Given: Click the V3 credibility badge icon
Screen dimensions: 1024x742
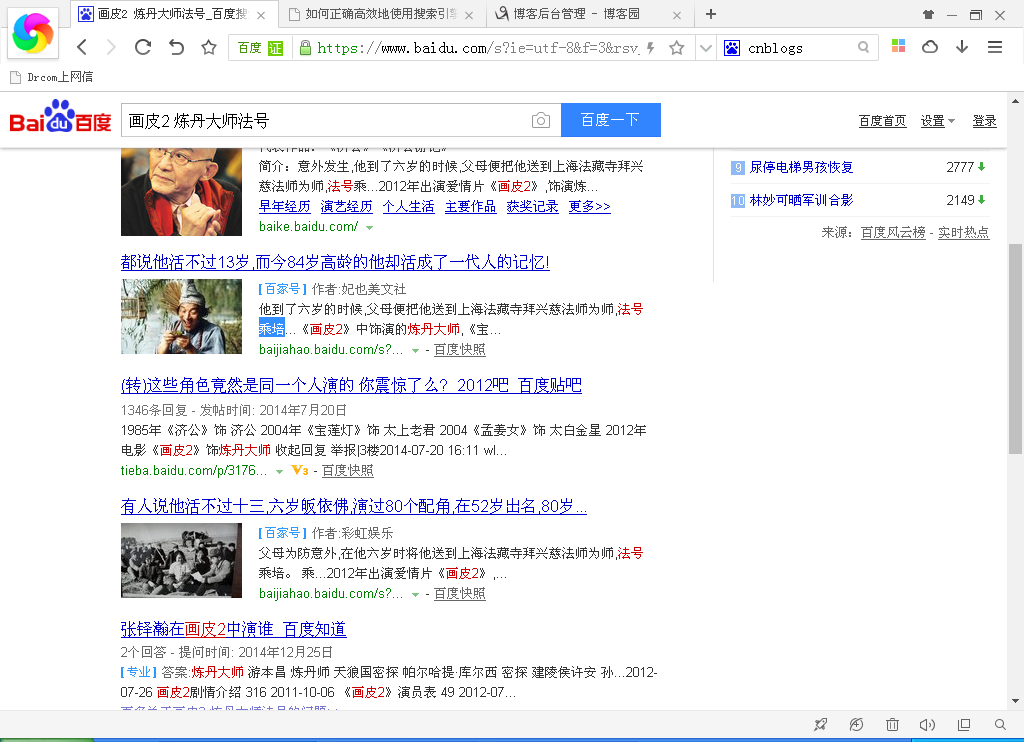Looking at the screenshot, I should [300, 470].
